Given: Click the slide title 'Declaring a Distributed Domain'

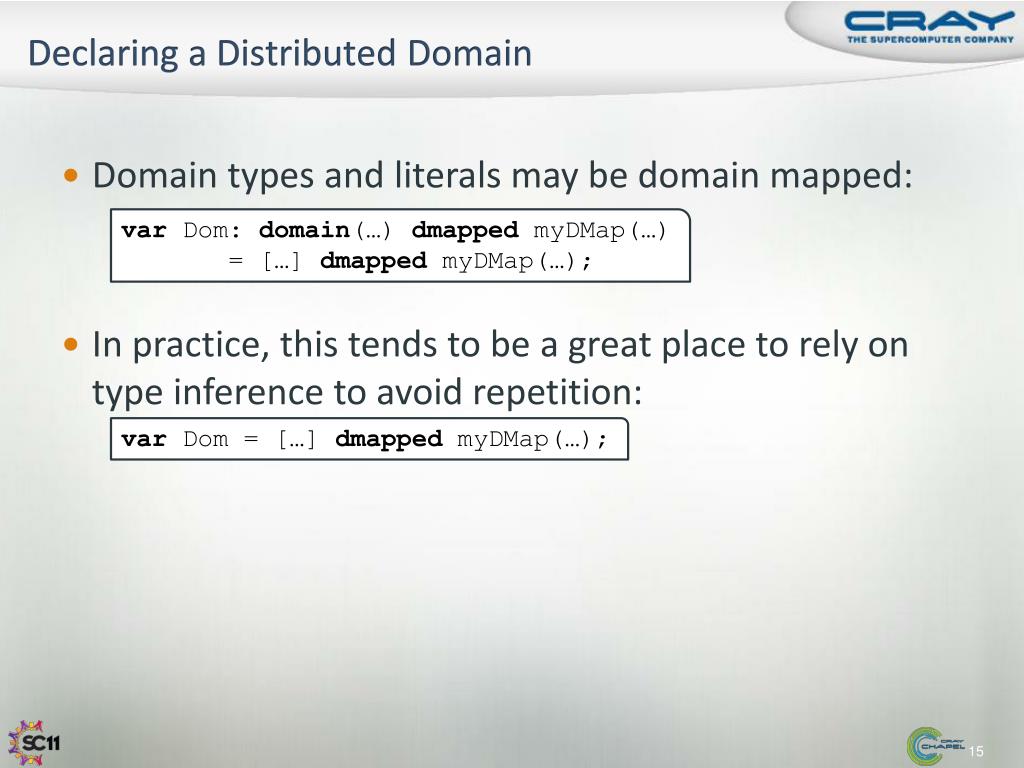Looking at the screenshot, I should (280, 54).
